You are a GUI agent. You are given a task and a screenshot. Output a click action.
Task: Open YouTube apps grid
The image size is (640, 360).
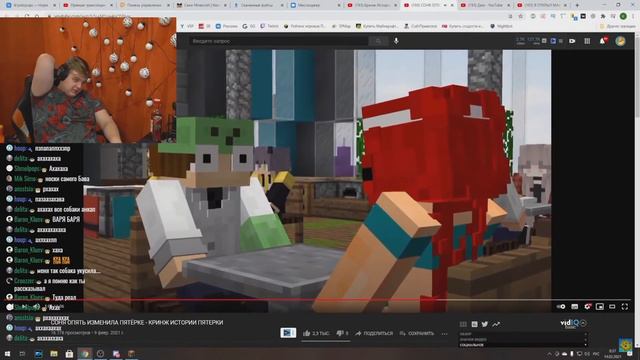point(587,41)
